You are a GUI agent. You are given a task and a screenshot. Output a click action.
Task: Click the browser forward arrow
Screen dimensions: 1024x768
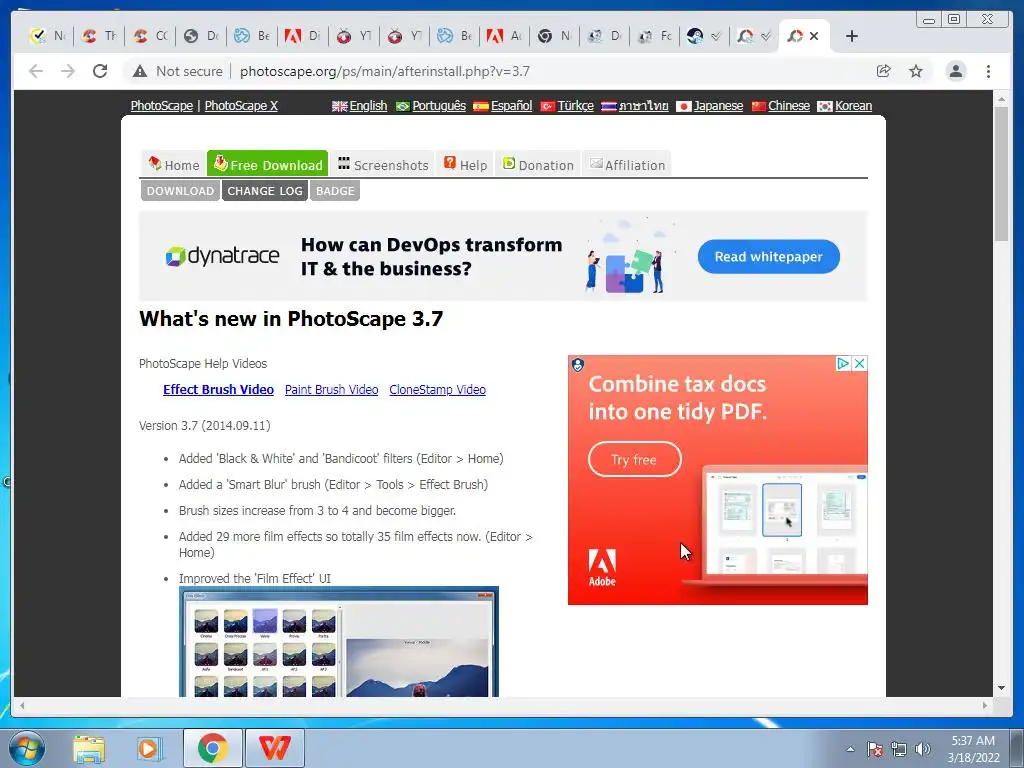tap(68, 71)
